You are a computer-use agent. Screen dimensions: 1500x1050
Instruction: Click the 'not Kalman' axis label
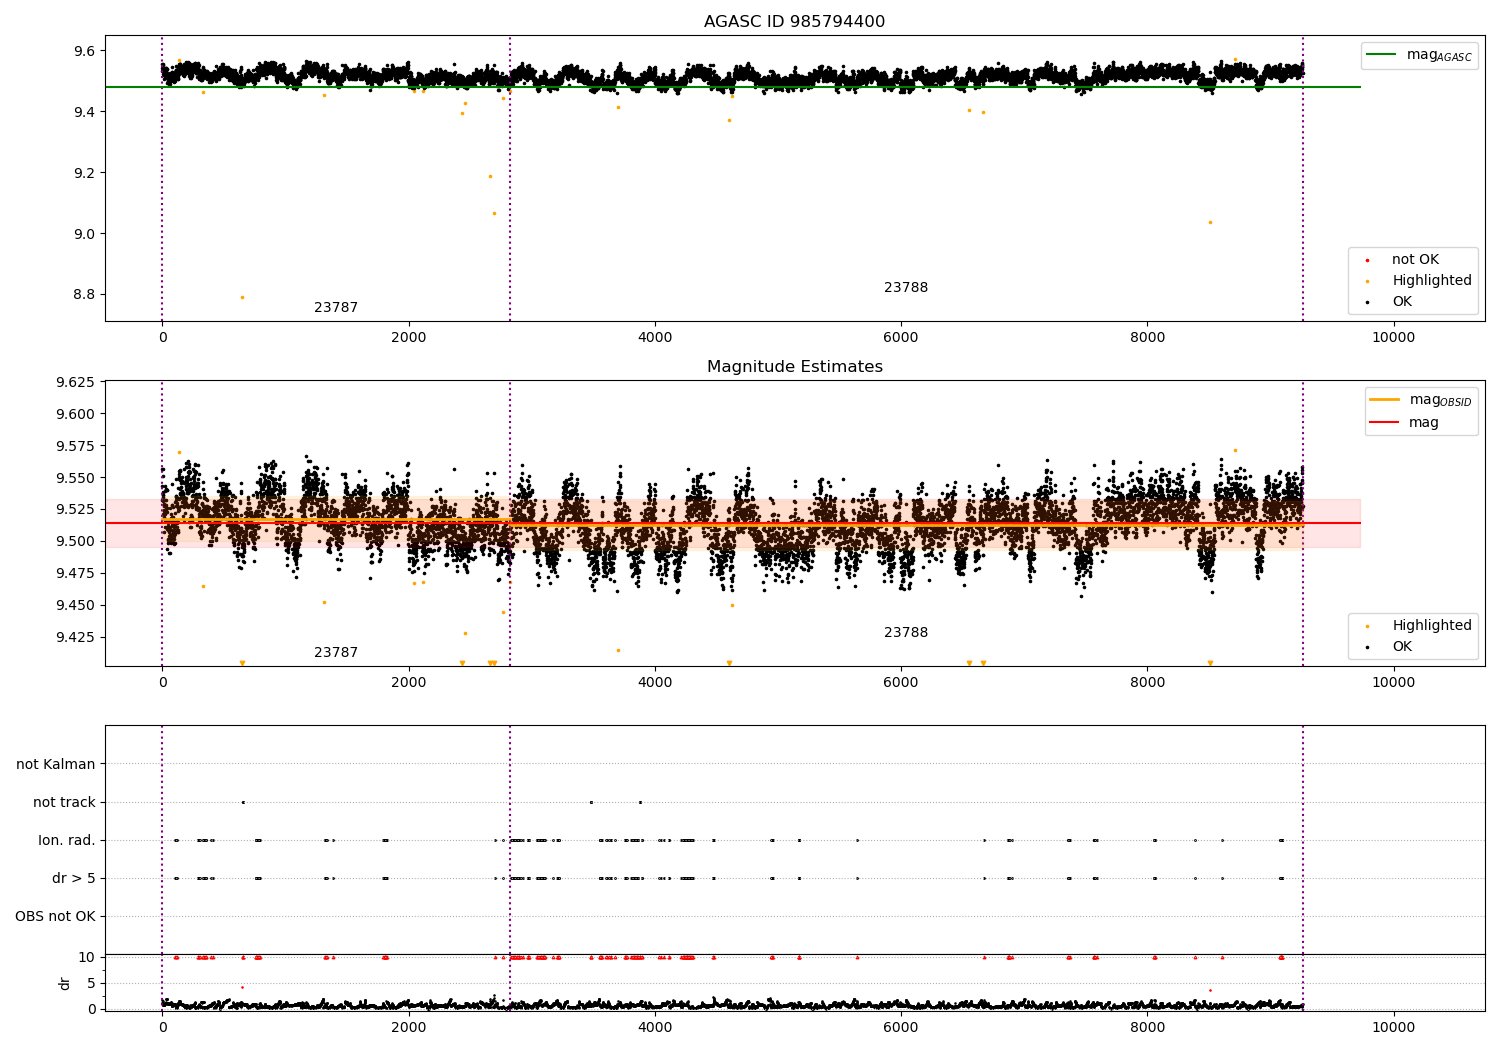tap(56, 764)
